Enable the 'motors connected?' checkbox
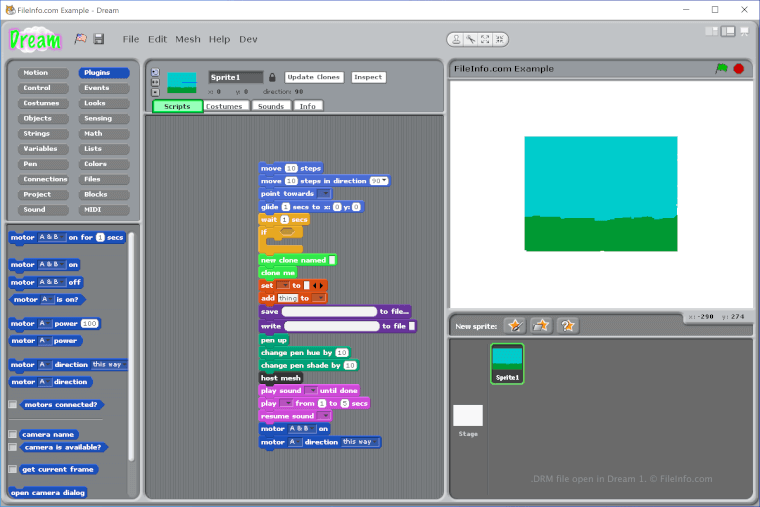760x507 pixels. pyautogui.click(x=12, y=405)
